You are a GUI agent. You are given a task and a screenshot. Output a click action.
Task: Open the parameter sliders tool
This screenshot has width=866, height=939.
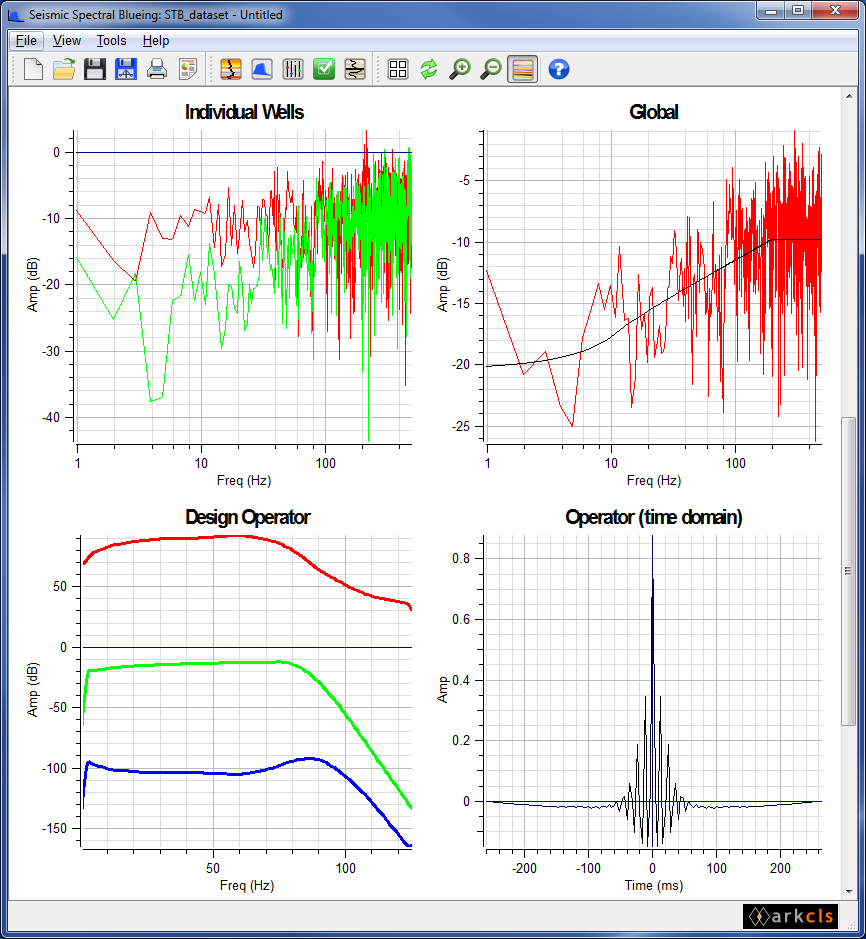click(293, 69)
